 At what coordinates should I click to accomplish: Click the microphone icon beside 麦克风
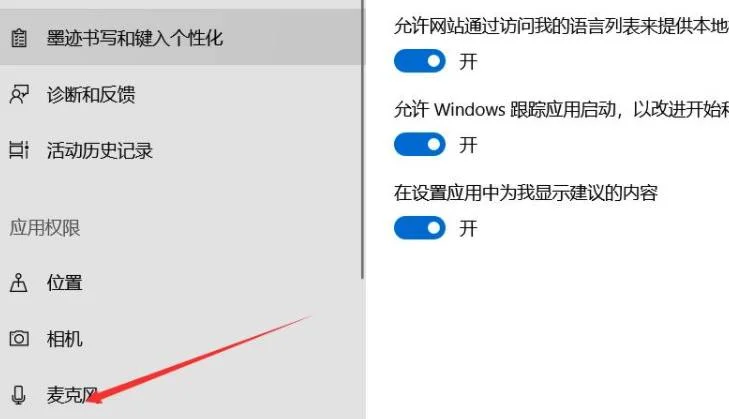click(19, 395)
